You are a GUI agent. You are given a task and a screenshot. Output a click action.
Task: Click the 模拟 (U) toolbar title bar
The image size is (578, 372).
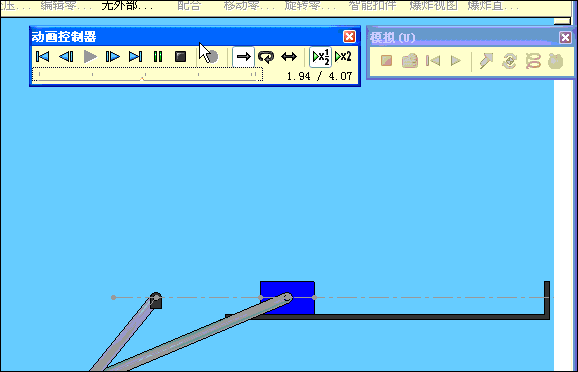click(x=463, y=37)
